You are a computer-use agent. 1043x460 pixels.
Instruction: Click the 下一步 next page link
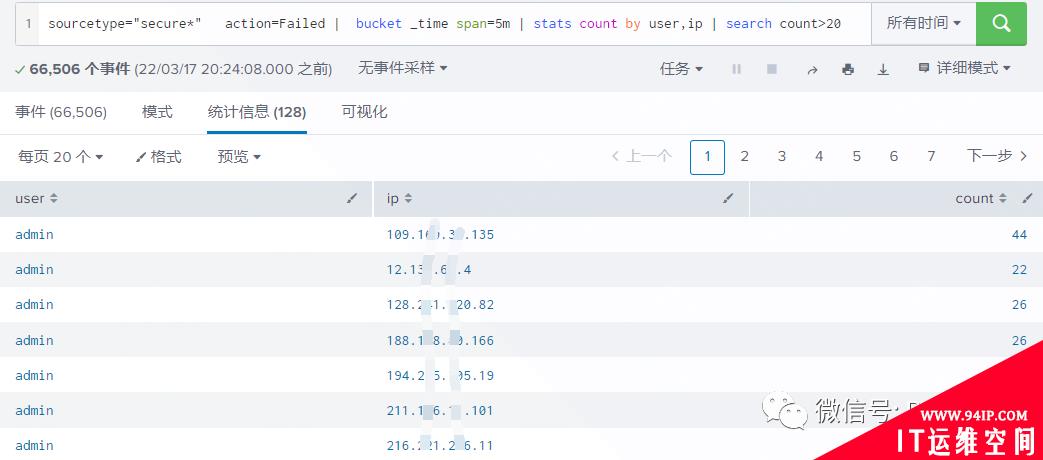[x=997, y=156]
